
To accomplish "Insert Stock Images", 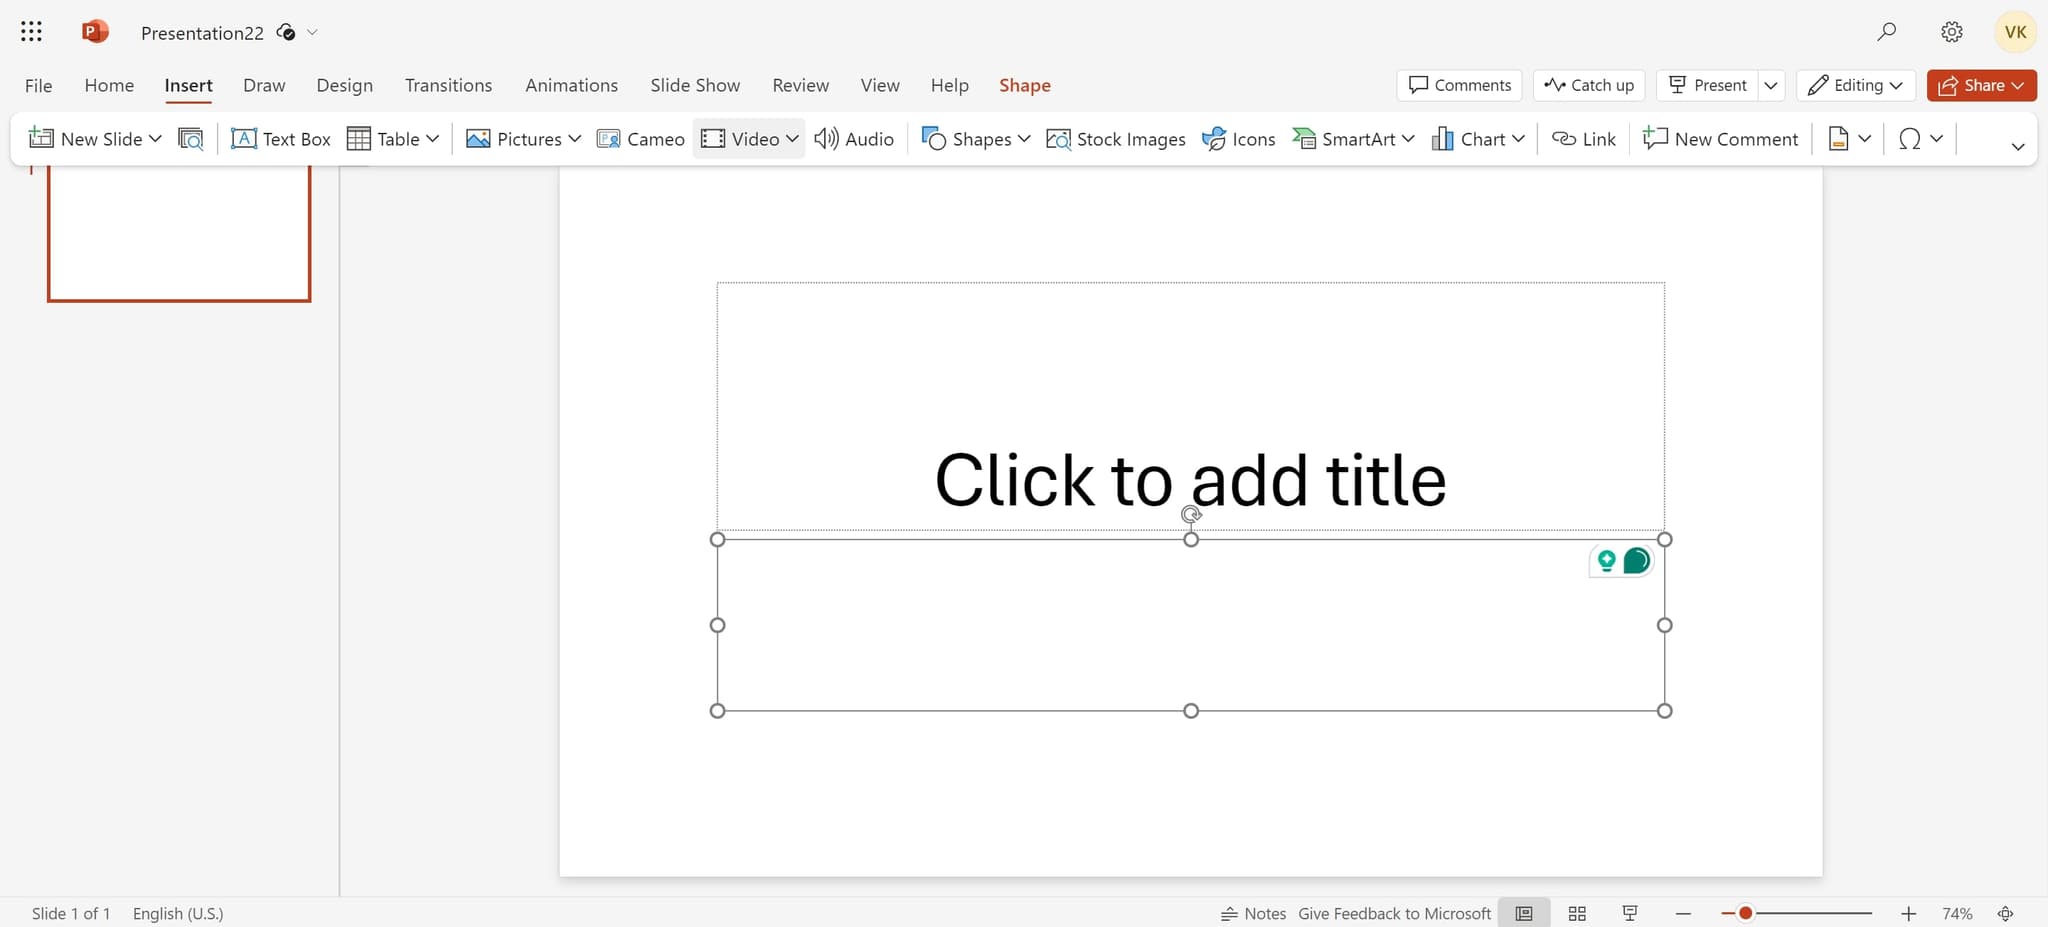I will tap(1115, 138).
